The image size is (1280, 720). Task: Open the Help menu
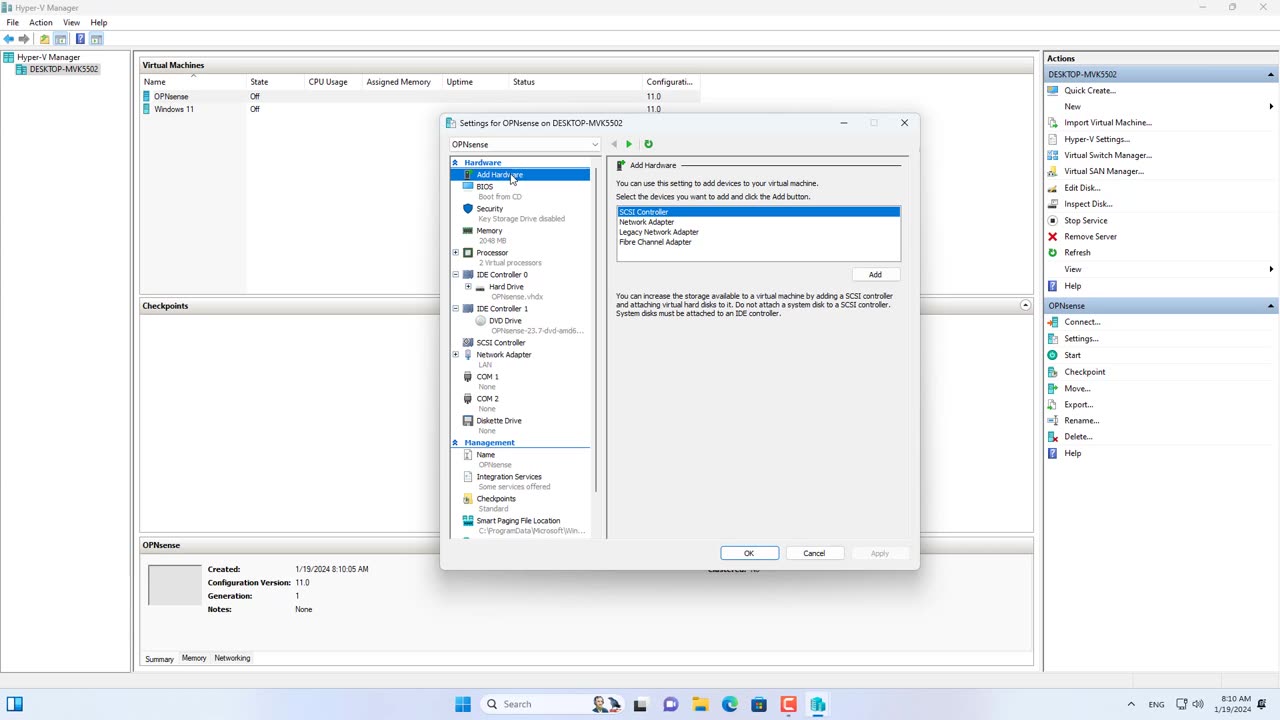pyautogui.click(x=99, y=22)
